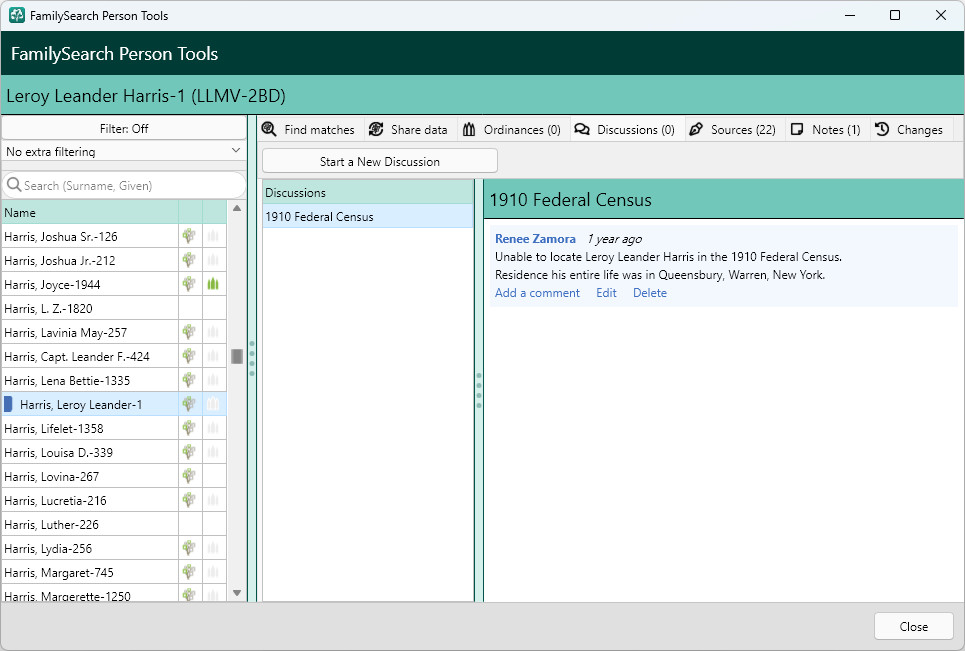Viewport: 965px width, 651px height.
Task: Show the Changes tab
Action: tap(910, 129)
